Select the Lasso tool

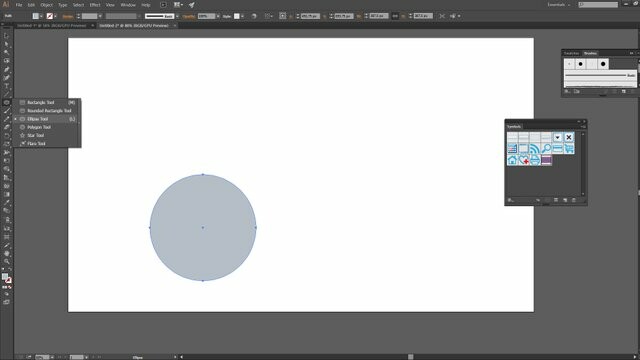tap(7, 61)
